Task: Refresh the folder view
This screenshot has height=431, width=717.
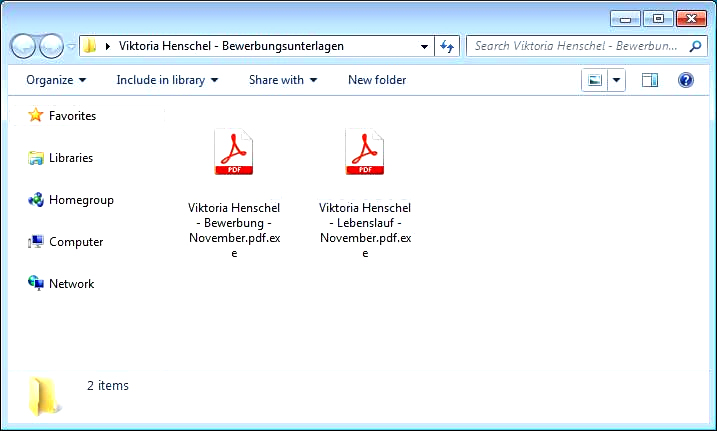Action: pos(447,46)
